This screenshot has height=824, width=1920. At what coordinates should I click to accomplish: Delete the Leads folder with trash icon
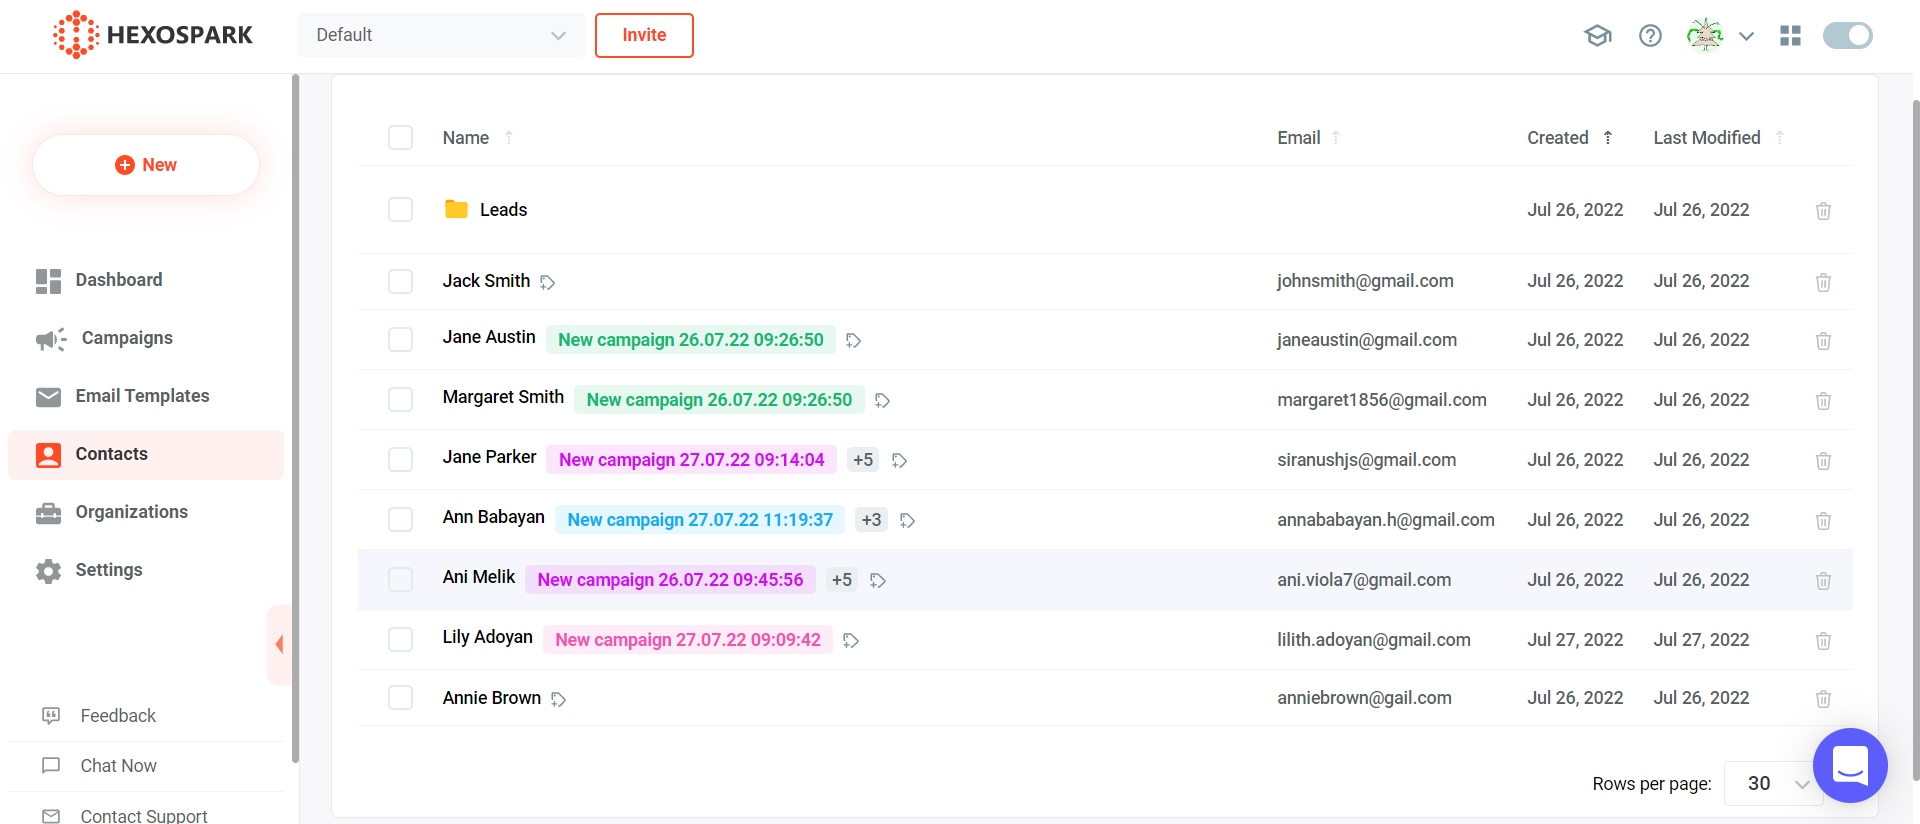coord(1823,211)
